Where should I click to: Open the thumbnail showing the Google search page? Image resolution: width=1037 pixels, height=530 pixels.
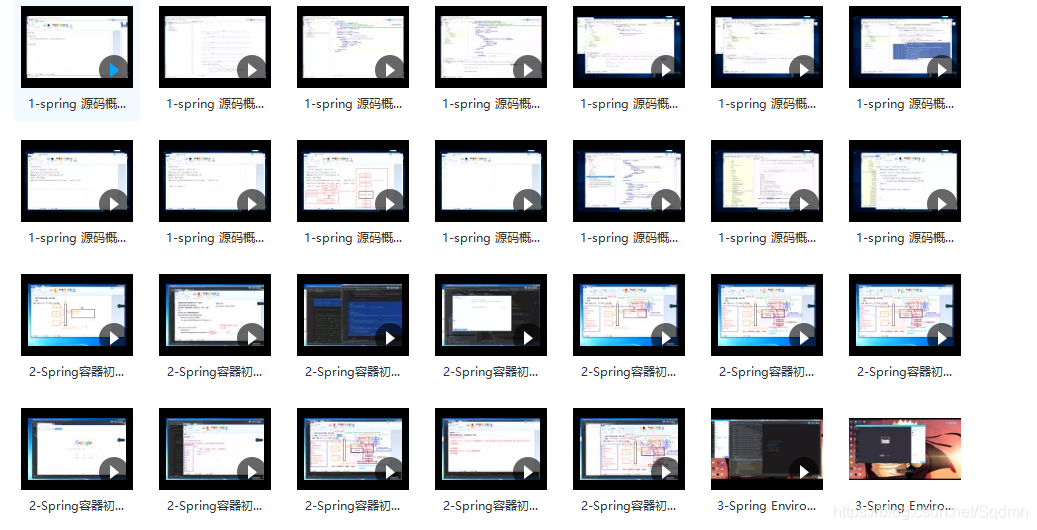77,449
